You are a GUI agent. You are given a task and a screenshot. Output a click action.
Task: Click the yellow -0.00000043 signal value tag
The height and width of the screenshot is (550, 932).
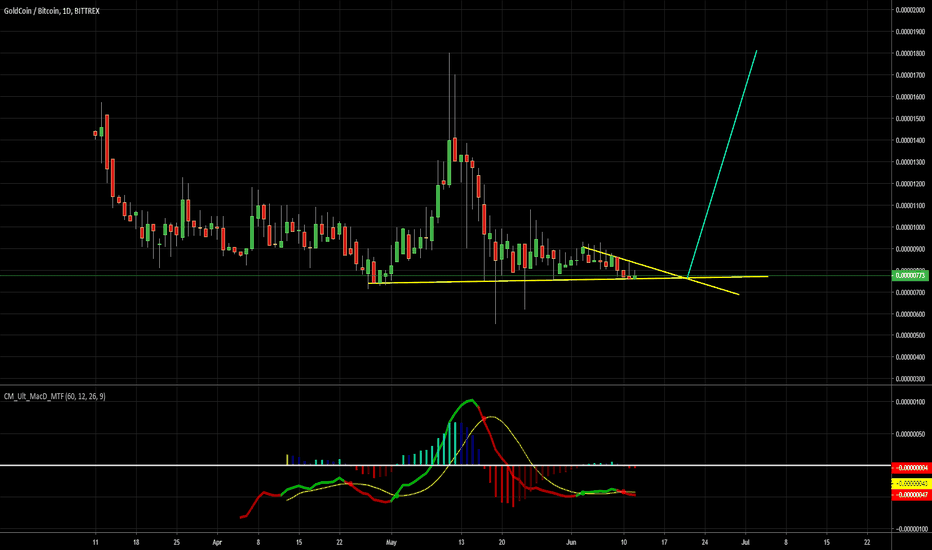[x=910, y=483]
